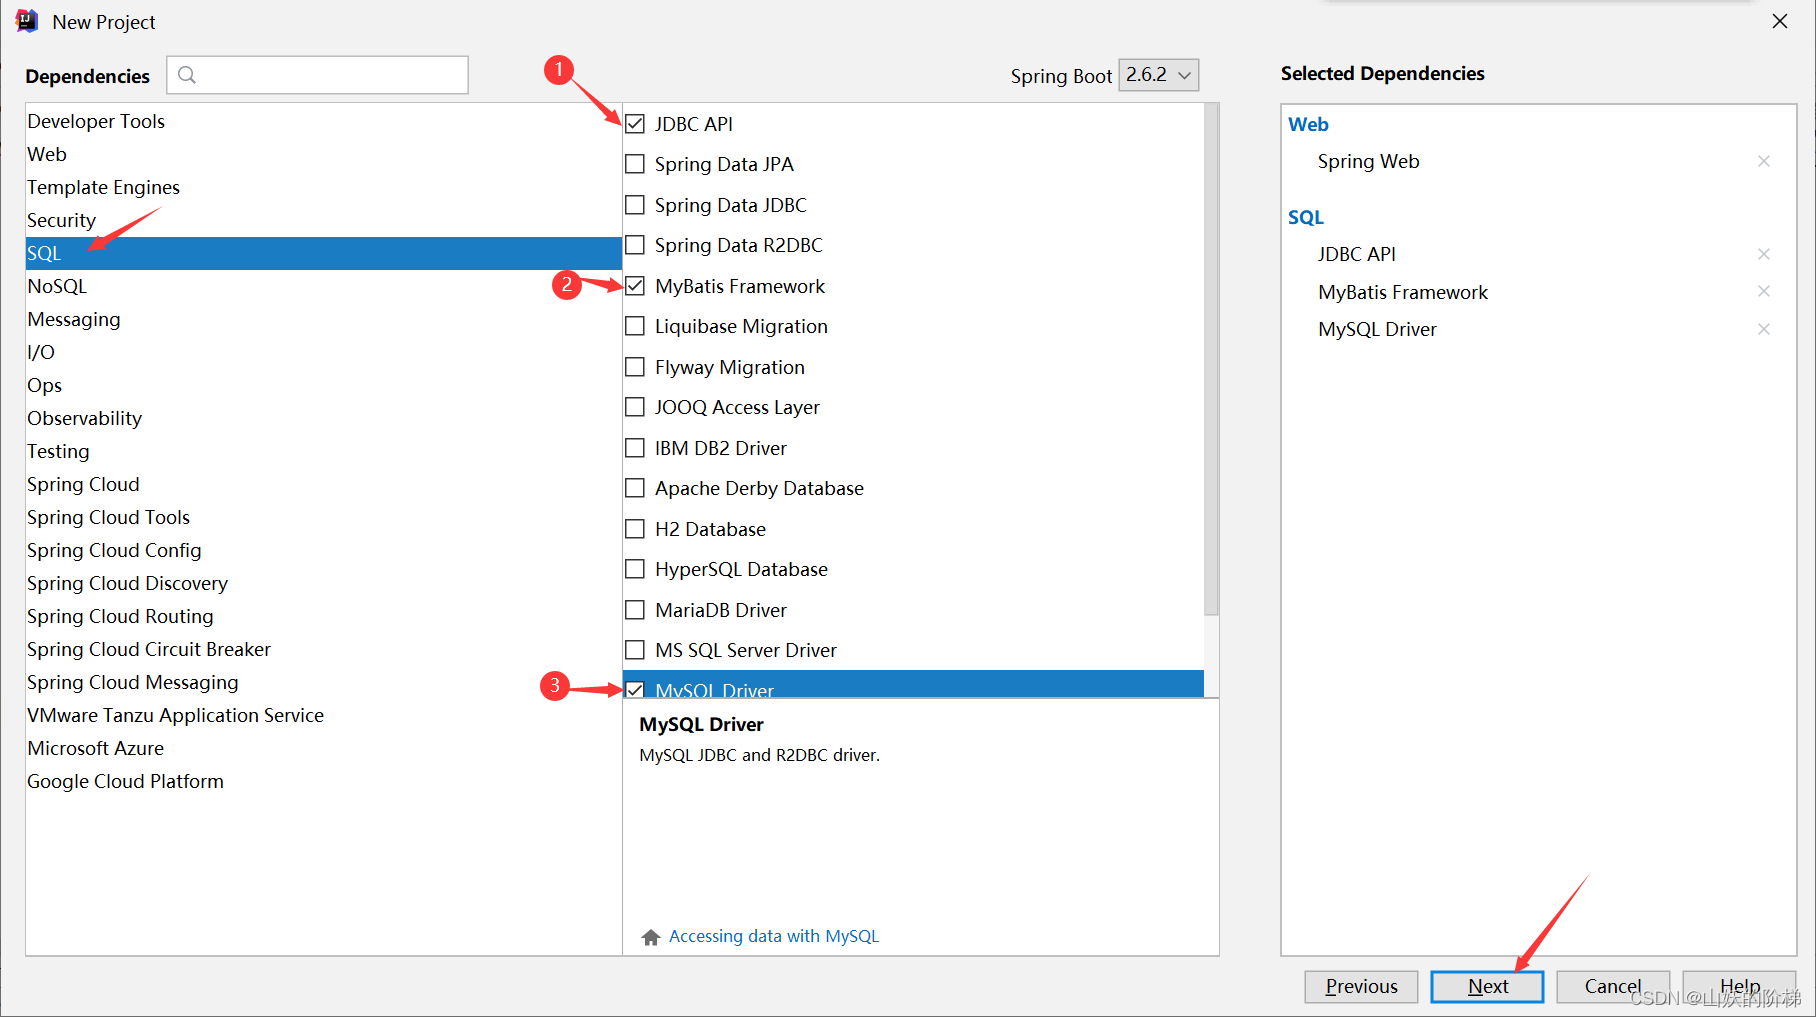
Task: Remove MyBatis Framework from selected dependencies
Action: [1764, 291]
